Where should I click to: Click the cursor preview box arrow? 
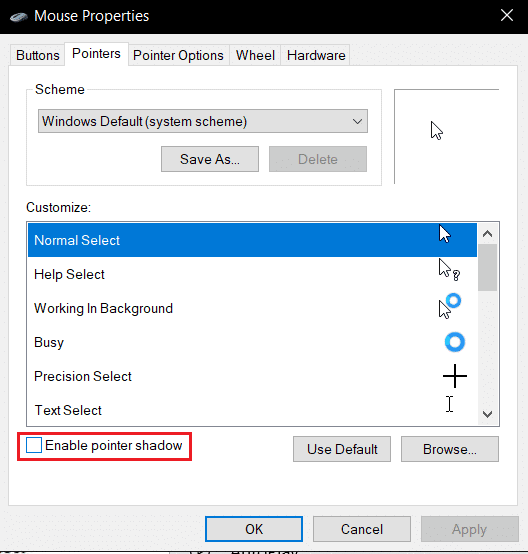pos(437,131)
